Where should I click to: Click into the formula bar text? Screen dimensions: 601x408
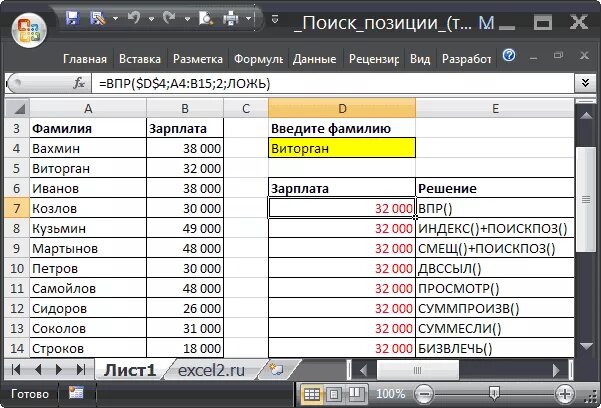click(333, 83)
